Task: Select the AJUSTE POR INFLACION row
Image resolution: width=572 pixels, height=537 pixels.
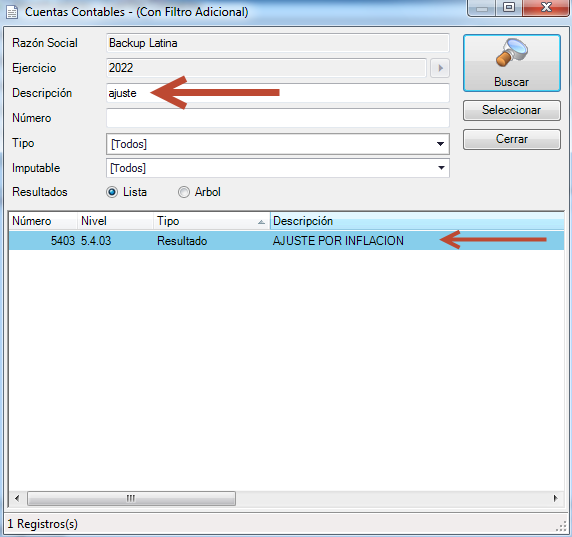Action: click(x=286, y=241)
